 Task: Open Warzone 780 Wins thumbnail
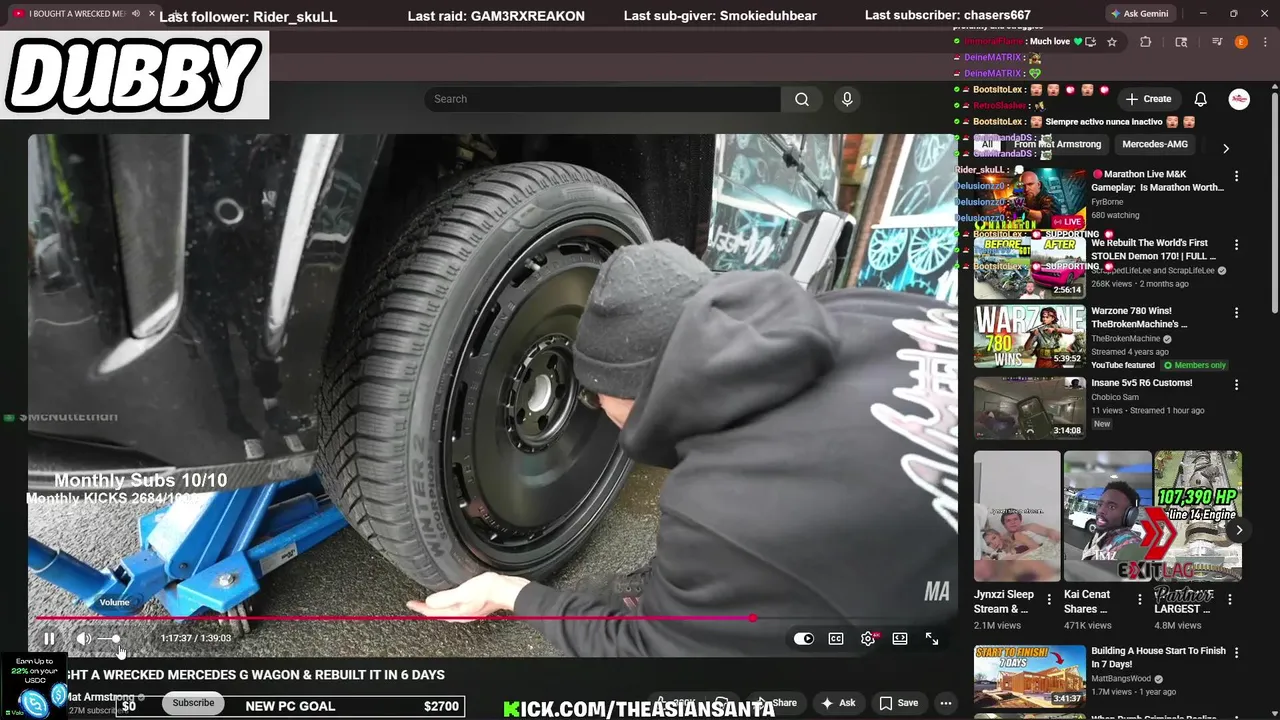[1030, 336]
